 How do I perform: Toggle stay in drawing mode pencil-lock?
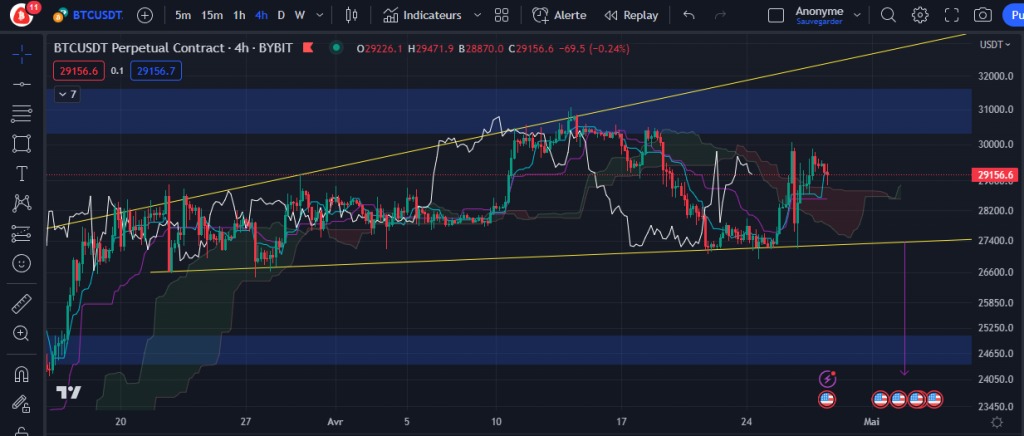22,404
